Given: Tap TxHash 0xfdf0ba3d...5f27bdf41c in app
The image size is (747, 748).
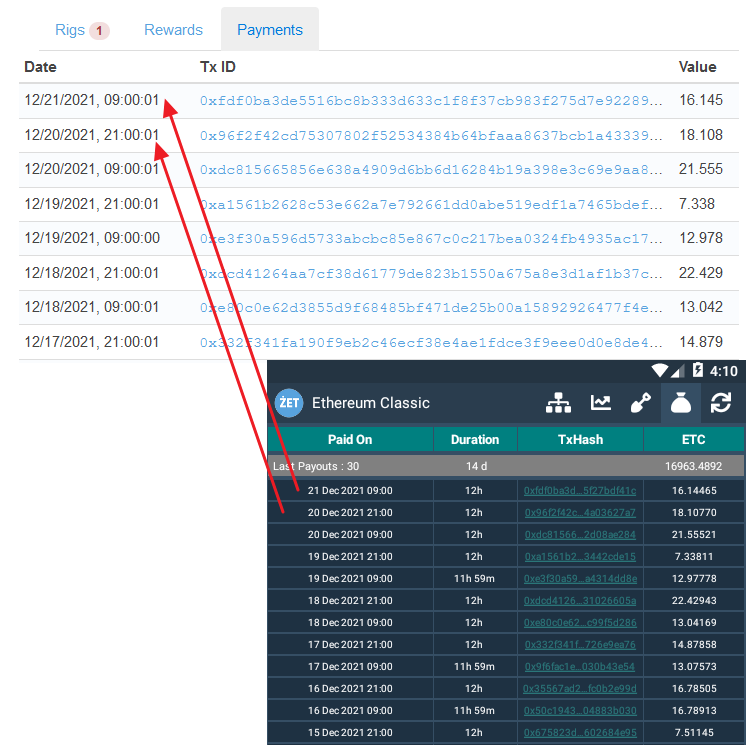Looking at the screenshot, I should (x=580, y=490).
